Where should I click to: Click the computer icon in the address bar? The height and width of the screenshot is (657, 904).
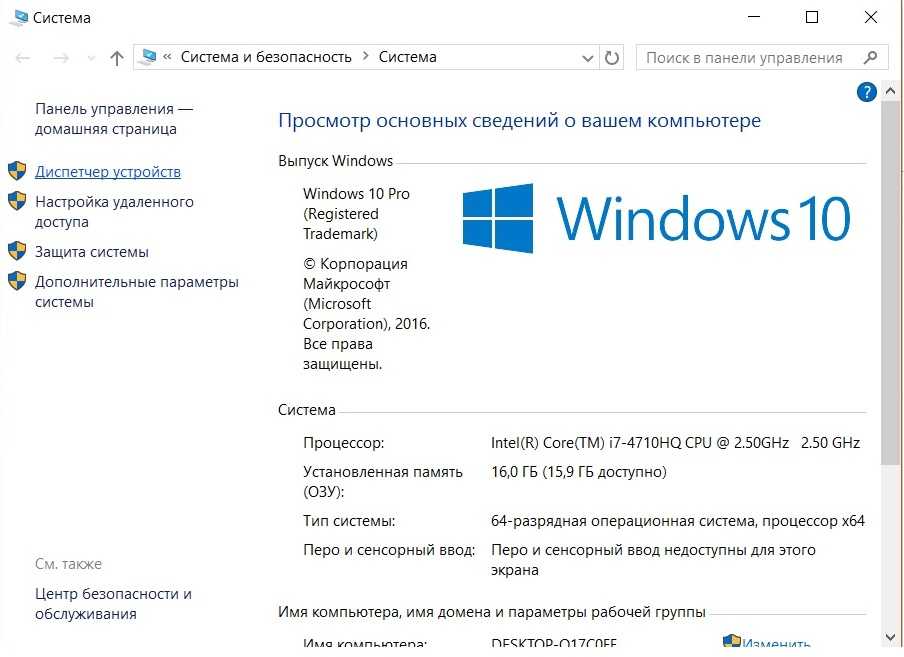(x=150, y=57)
